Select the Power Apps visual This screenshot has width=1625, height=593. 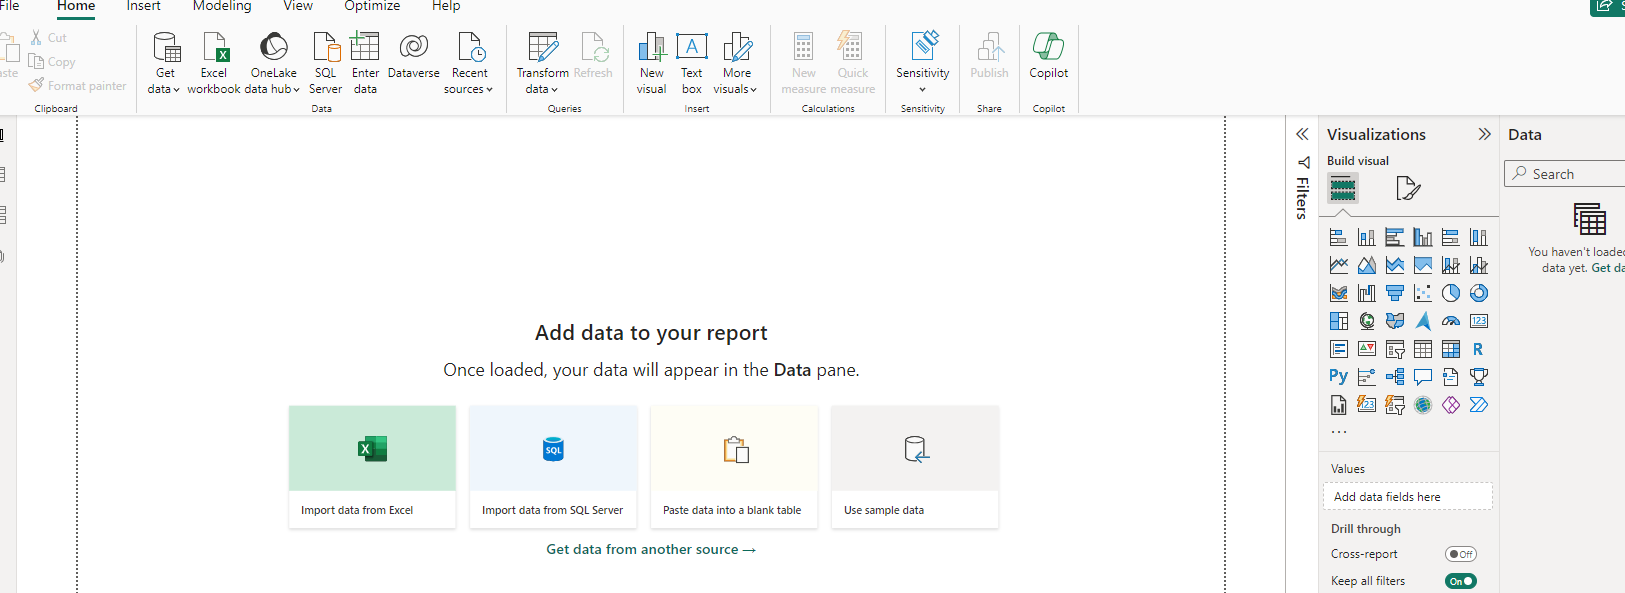point(1450,405)
